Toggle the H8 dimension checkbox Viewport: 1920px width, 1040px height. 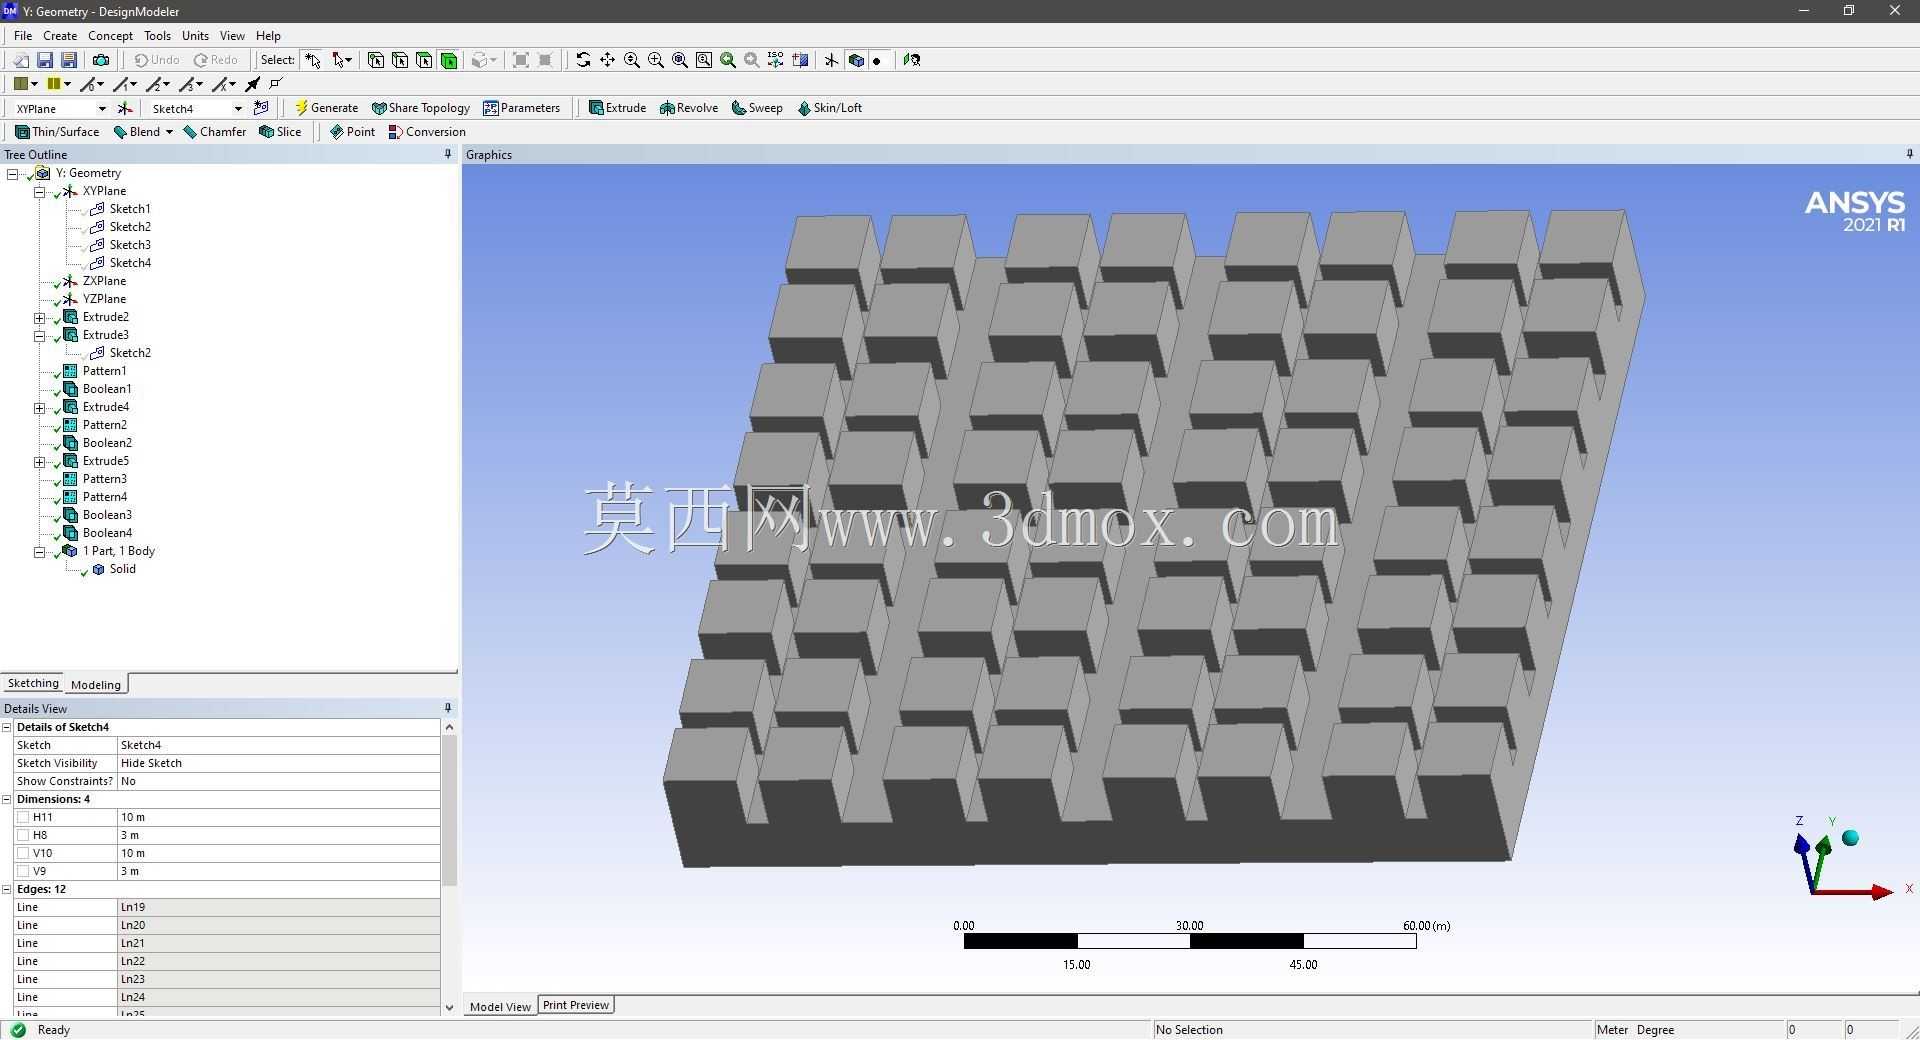[x=23, y=835]
